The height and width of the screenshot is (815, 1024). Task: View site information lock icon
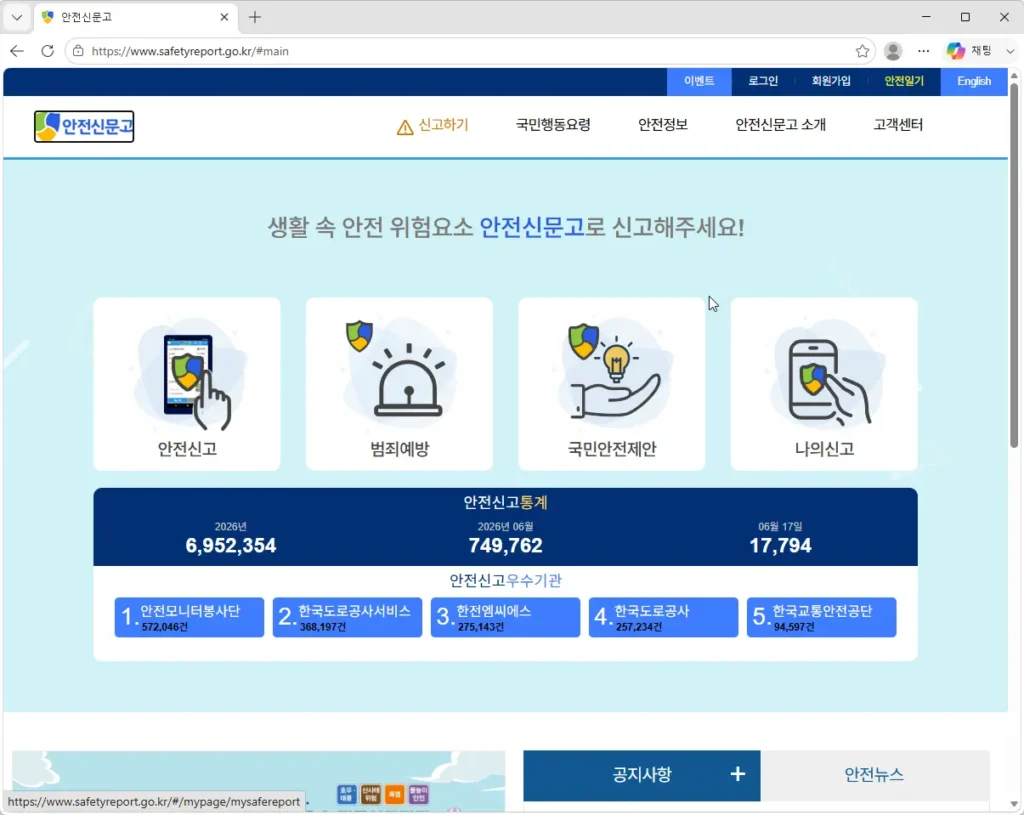pyautogui.click(x=78, y=51)
